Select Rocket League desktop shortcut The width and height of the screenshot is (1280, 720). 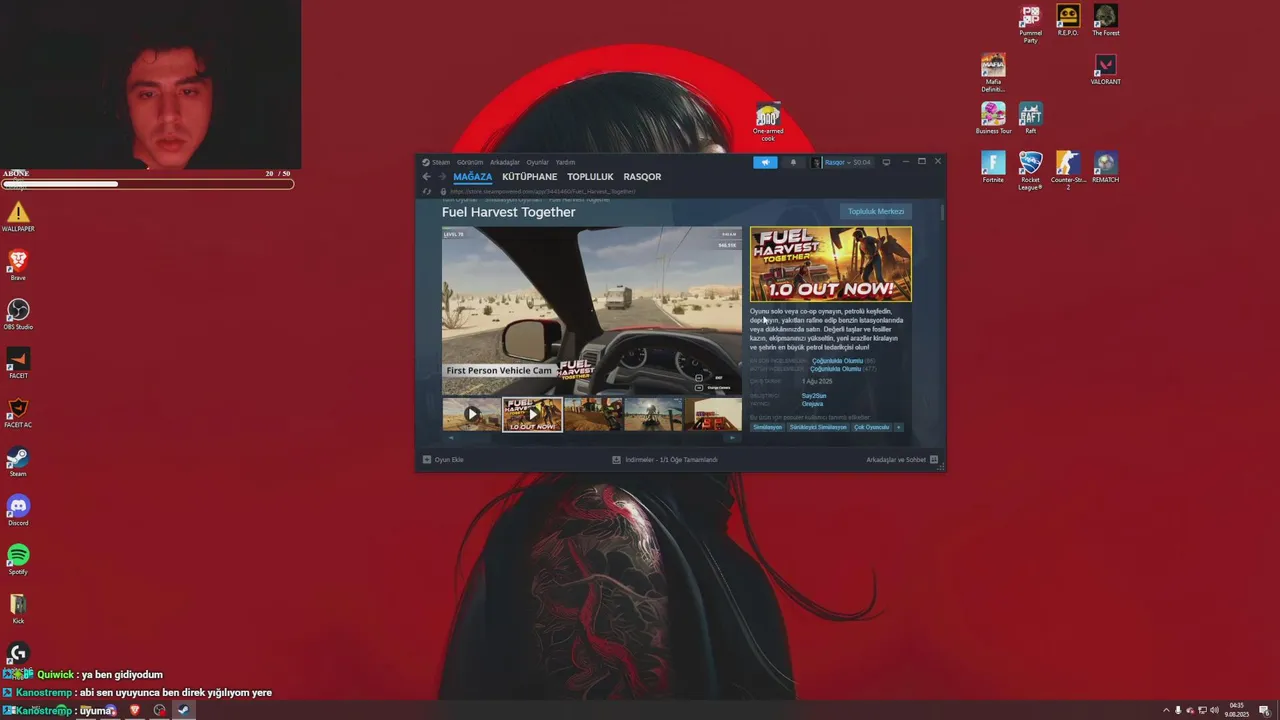[1030, 171]
